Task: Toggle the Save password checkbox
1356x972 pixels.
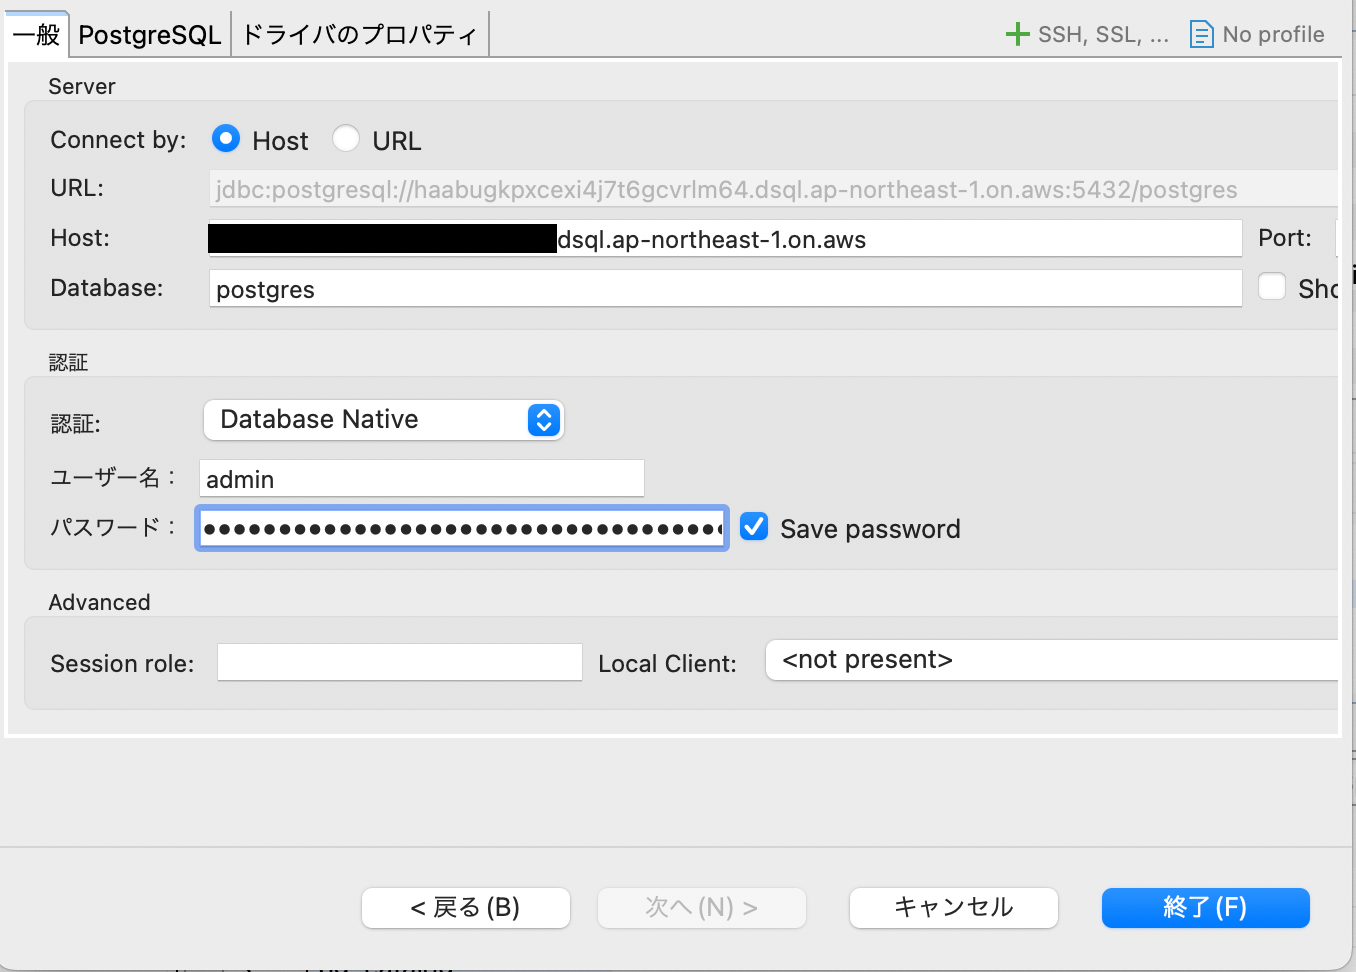Action: click(x=754, y=526)
